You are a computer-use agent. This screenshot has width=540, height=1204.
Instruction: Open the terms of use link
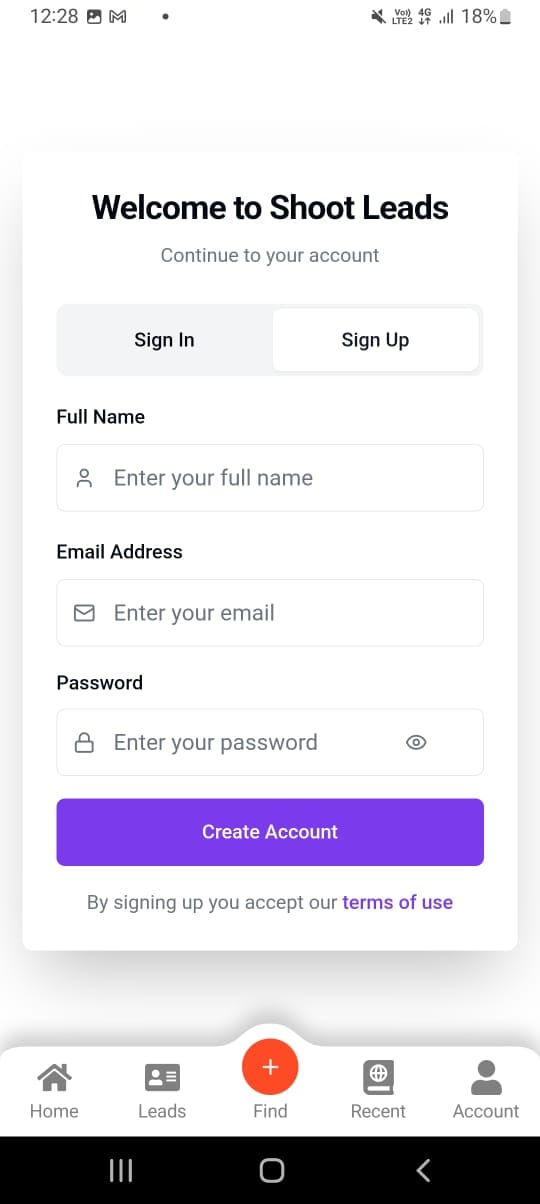point(397,902)
